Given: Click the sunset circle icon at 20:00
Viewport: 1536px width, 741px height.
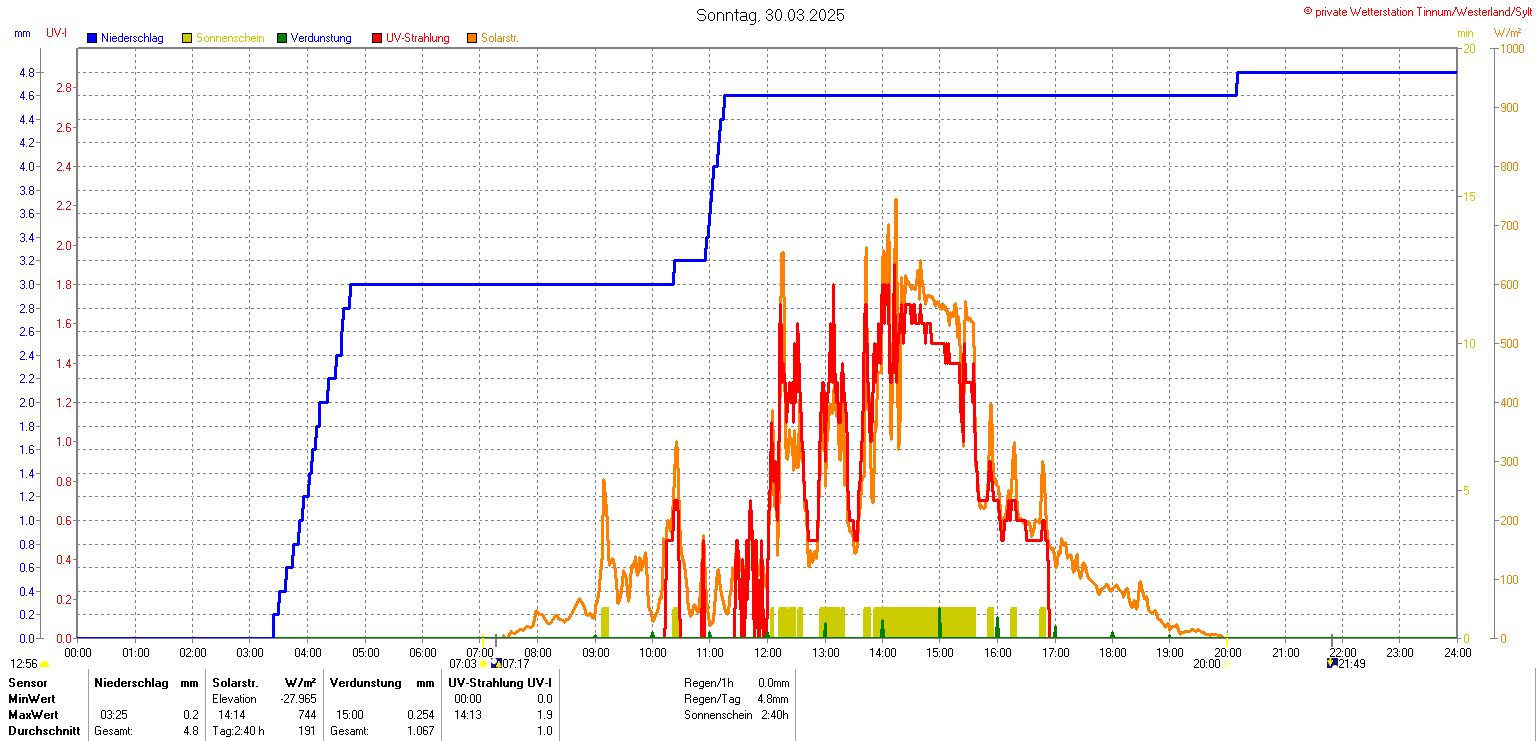Looking at the screenshot, I should 1226,663.
